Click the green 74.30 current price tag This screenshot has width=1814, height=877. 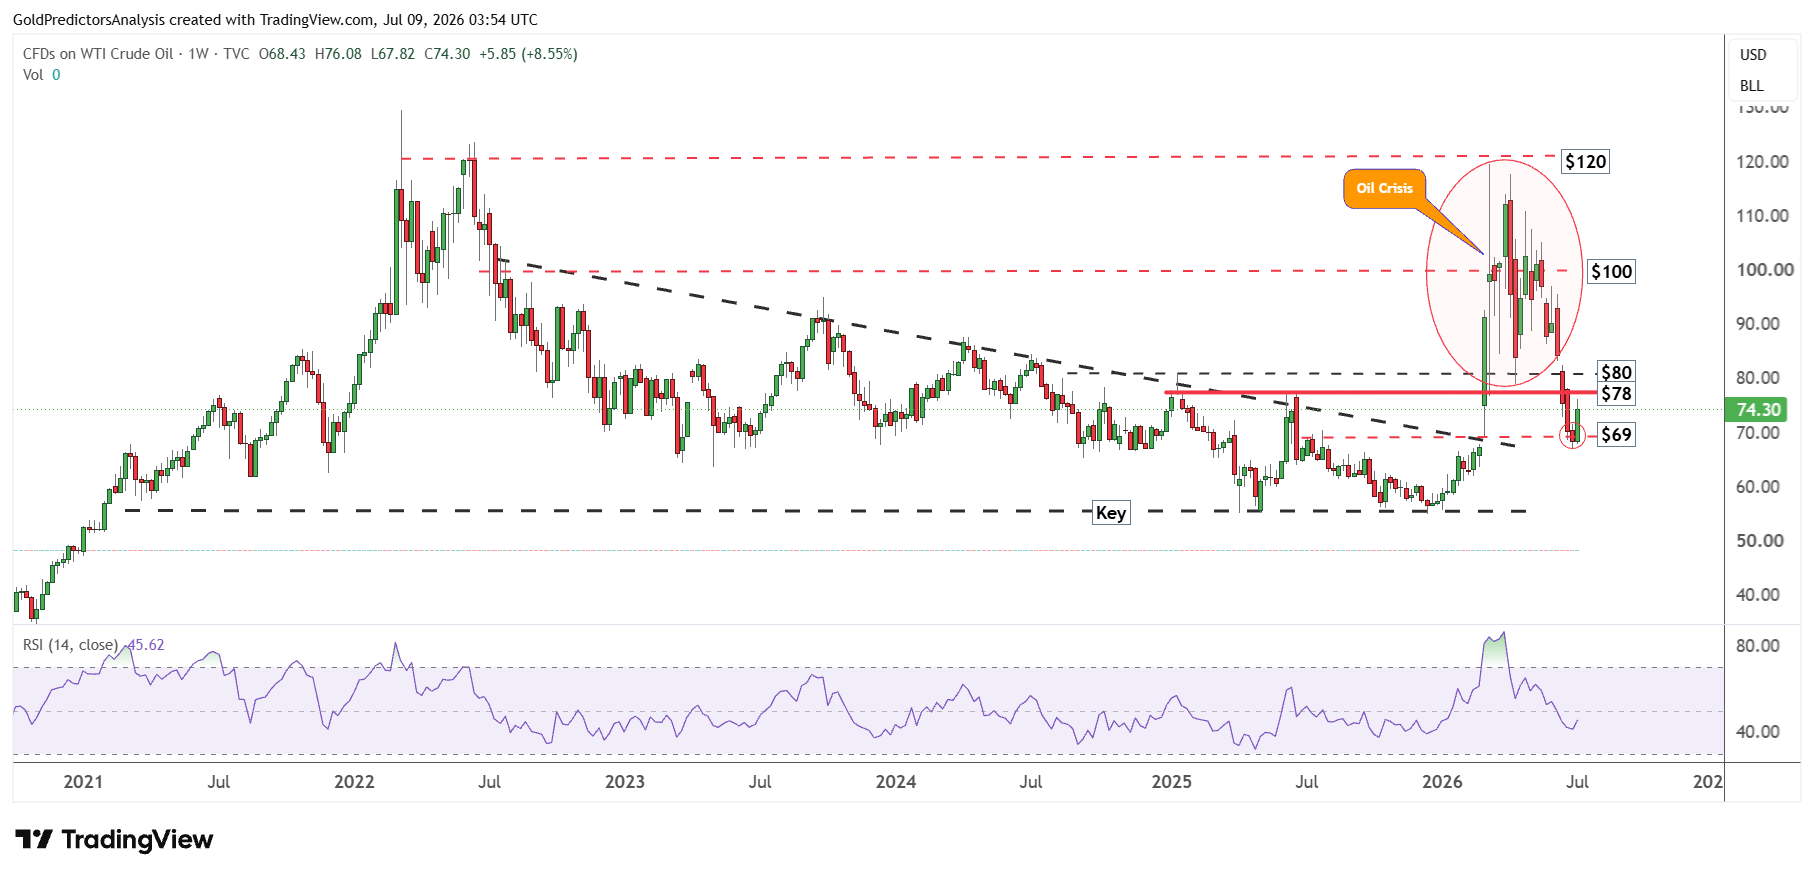[x=1758, y=409]
